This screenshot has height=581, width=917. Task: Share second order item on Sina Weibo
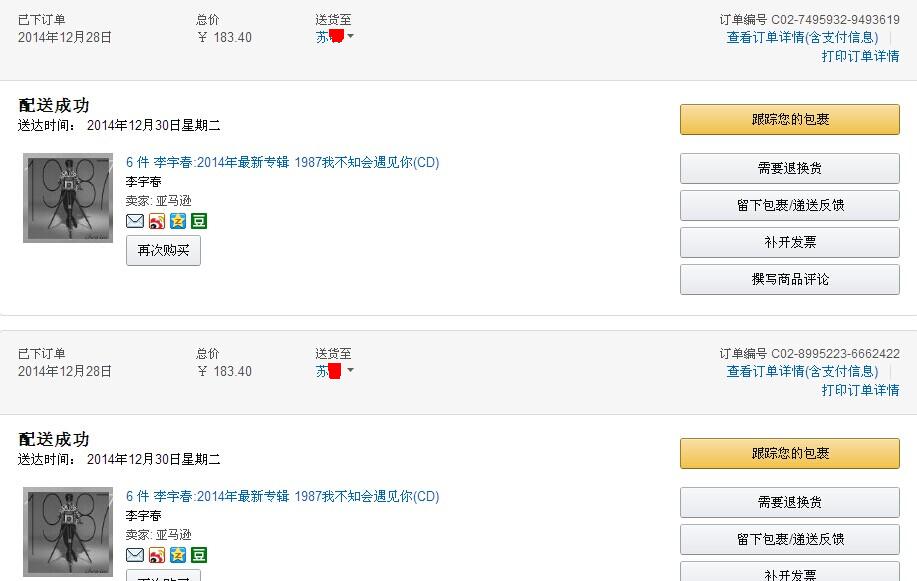point(157,555)
